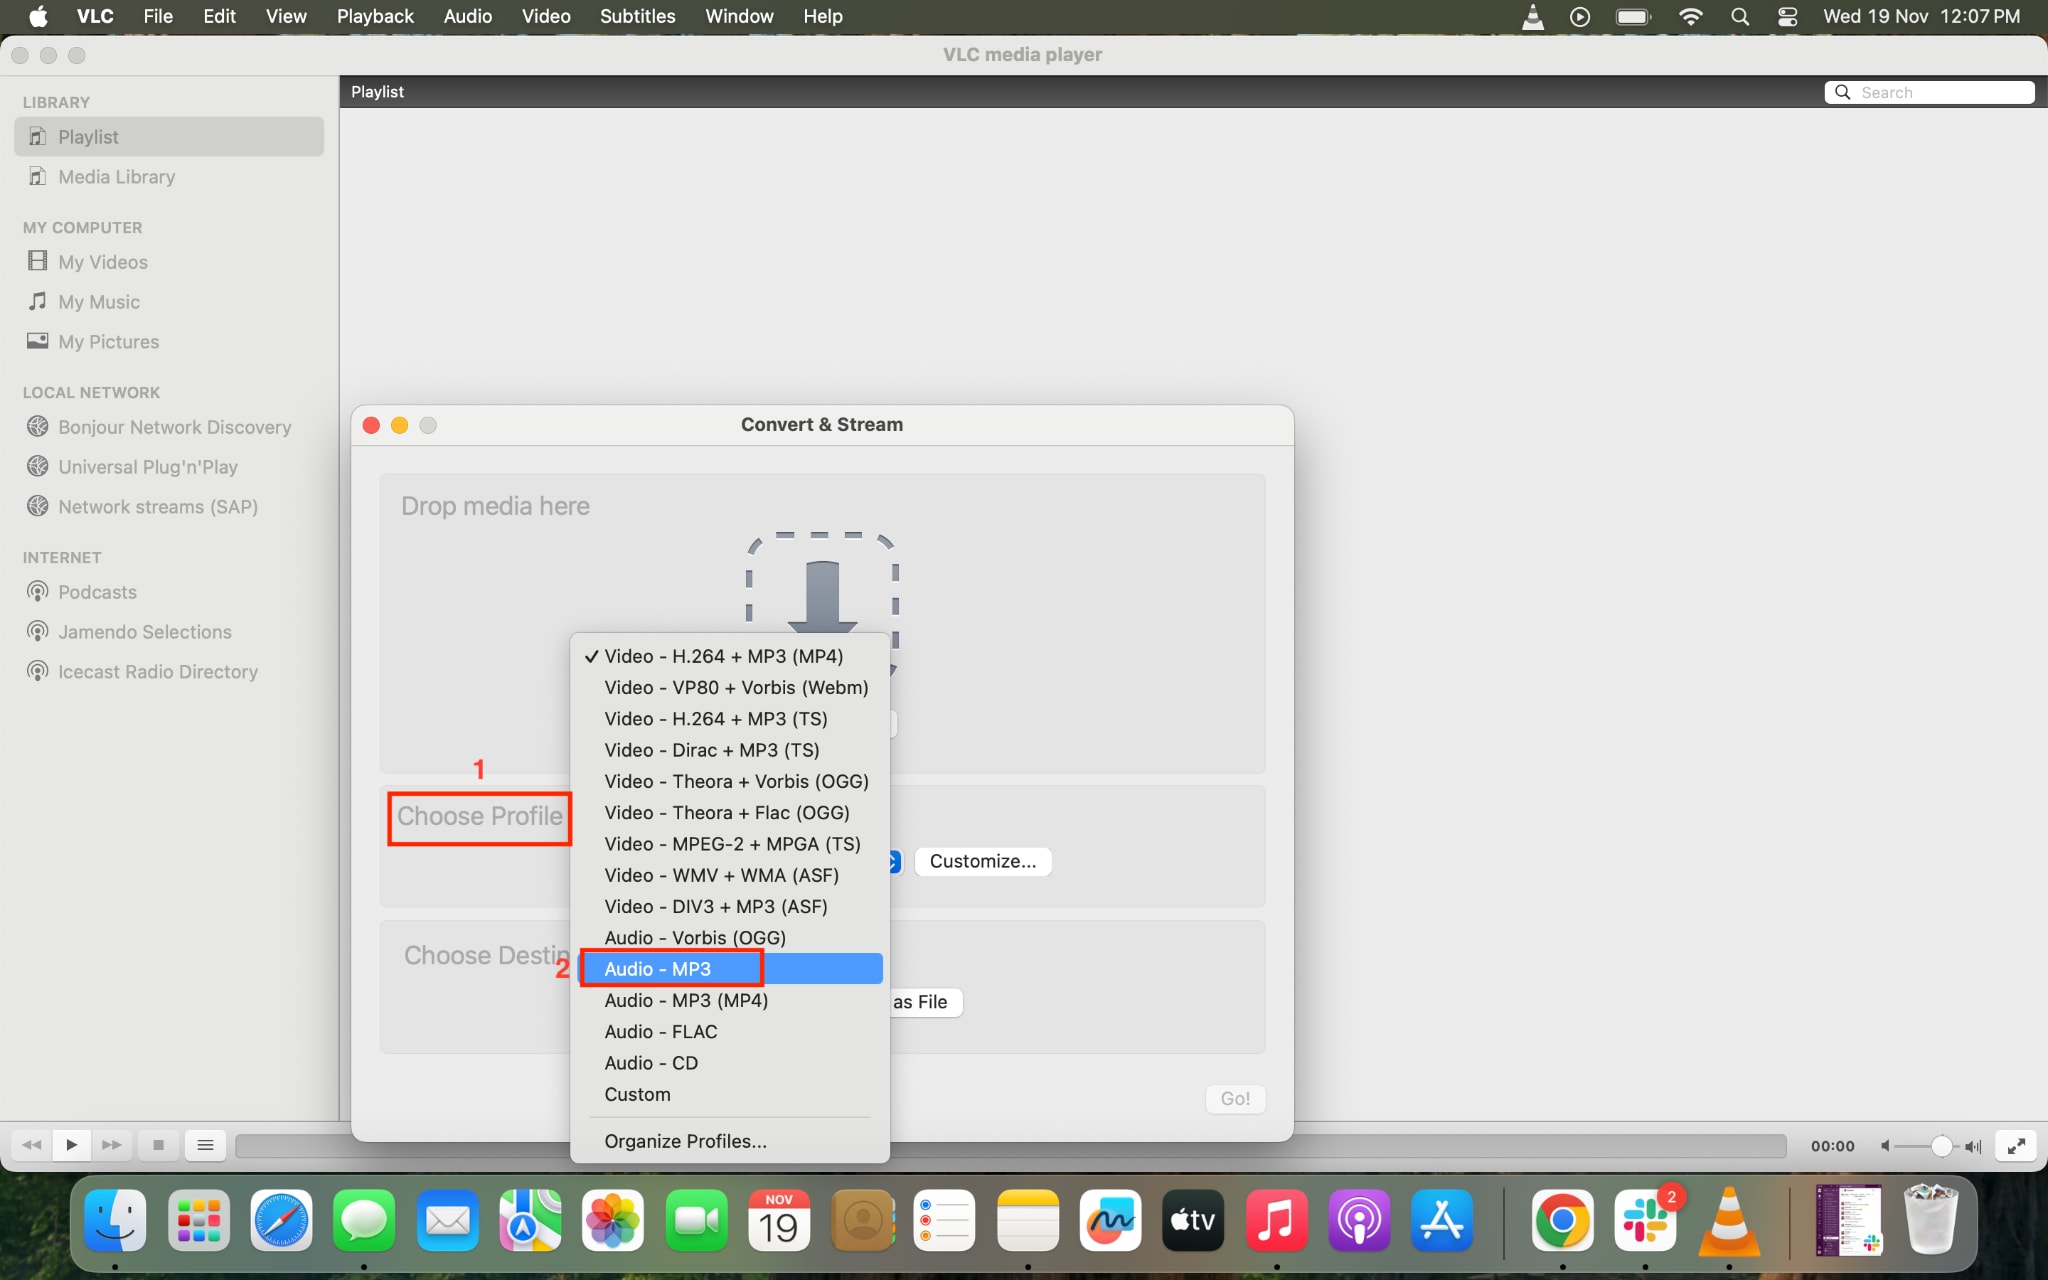
Task: Select Bonjour Network Discovery
Action: (x=173, y=427)
